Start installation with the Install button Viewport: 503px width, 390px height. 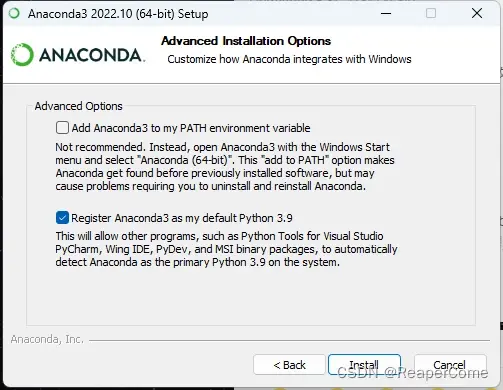[364, 365]
